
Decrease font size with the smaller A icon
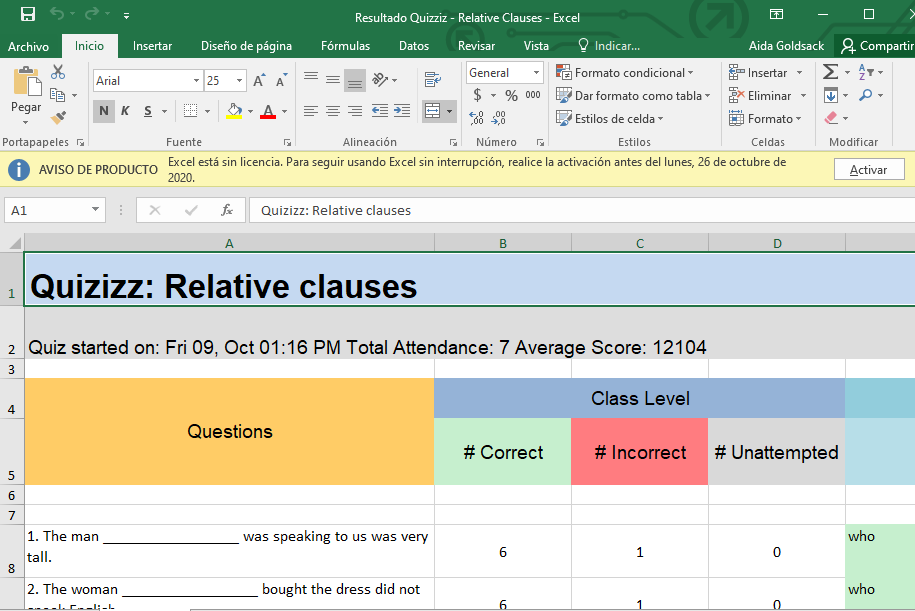click(x=281, y=81)
